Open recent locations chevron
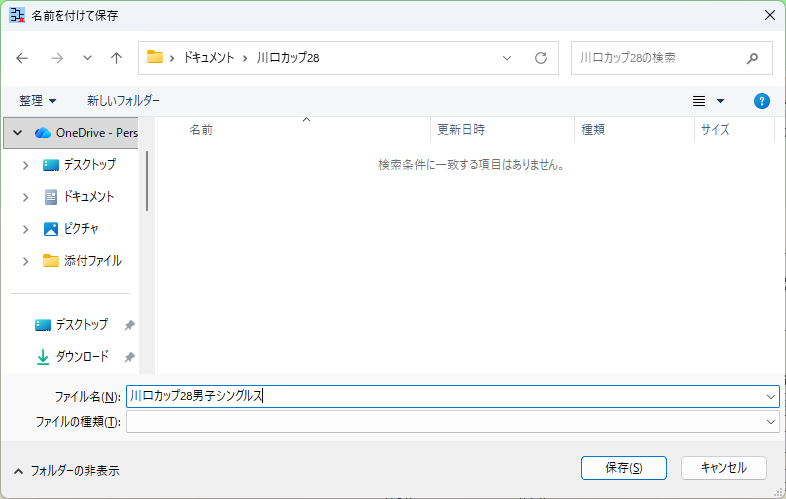Image resolution: width=786 pixels, height=499 pixels. (x=87, y=58)
